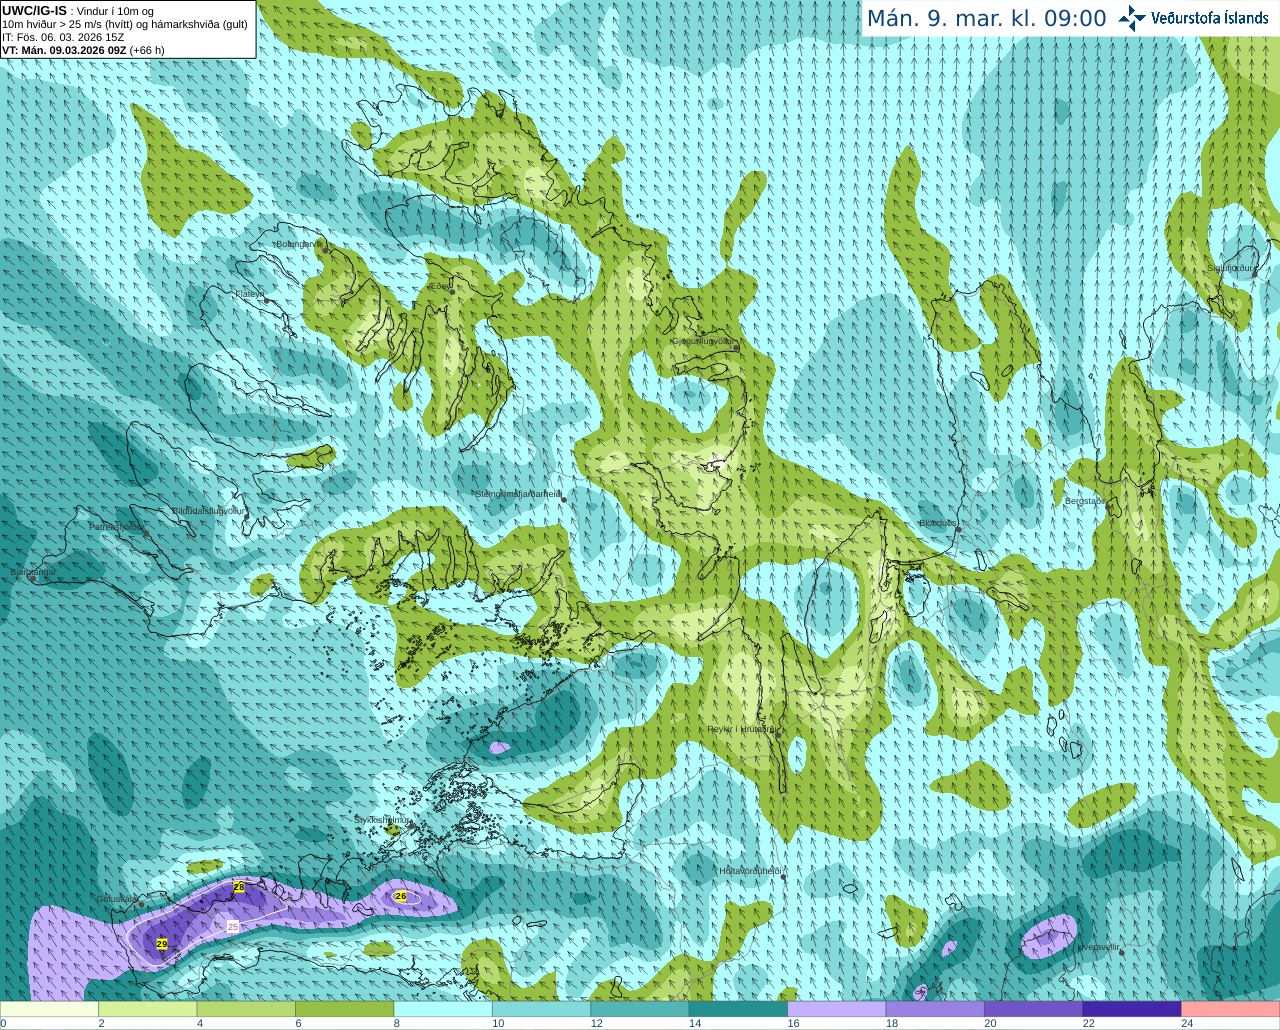Select the 14–16 m/s dark teal legend swatch
1280x1030 pixels.
[x=738, y=1008]
